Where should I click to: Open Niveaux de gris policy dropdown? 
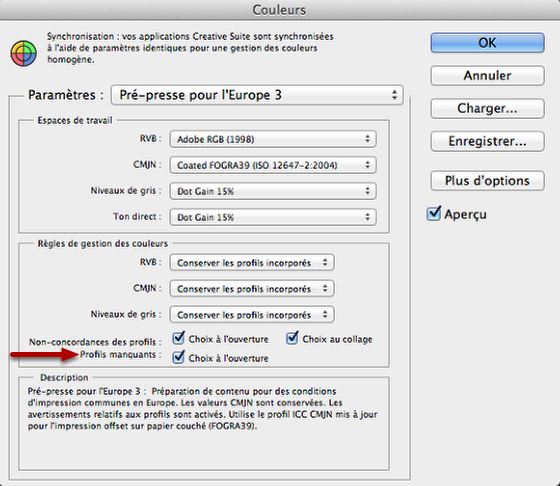252,315
